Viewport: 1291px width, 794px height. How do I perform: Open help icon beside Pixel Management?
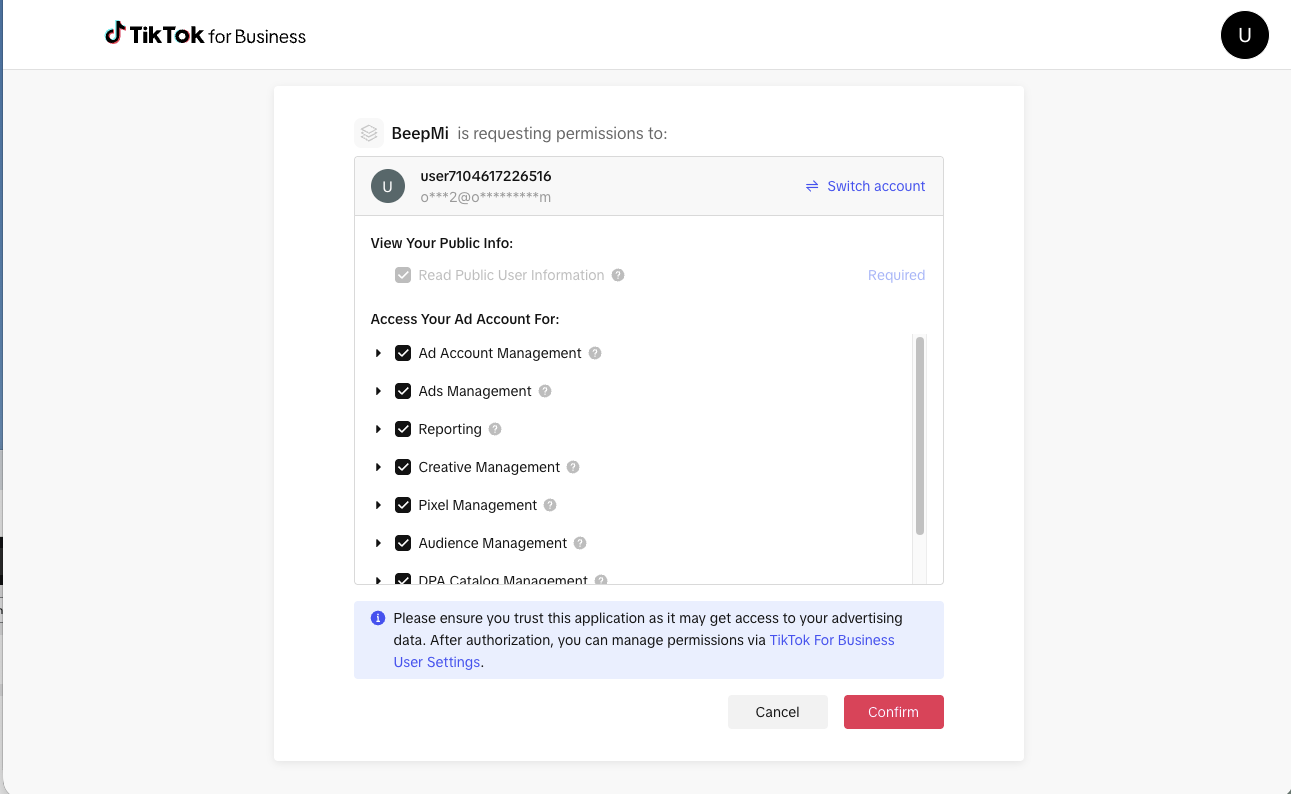[550, 505]
